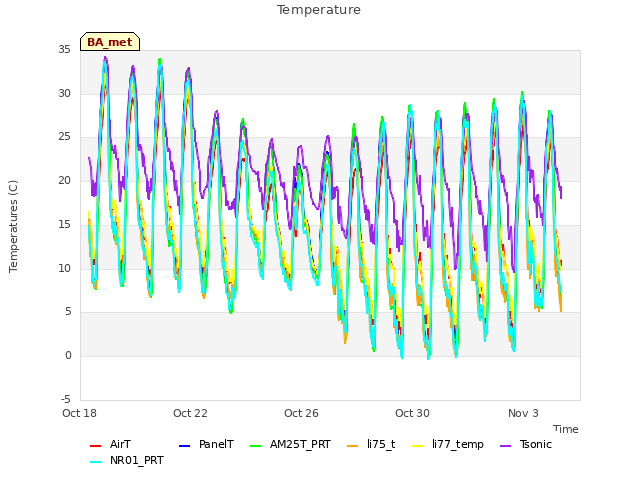Click the 5 y-axis tick label
This screenshot has width=640, height=480.
point(68,312)
